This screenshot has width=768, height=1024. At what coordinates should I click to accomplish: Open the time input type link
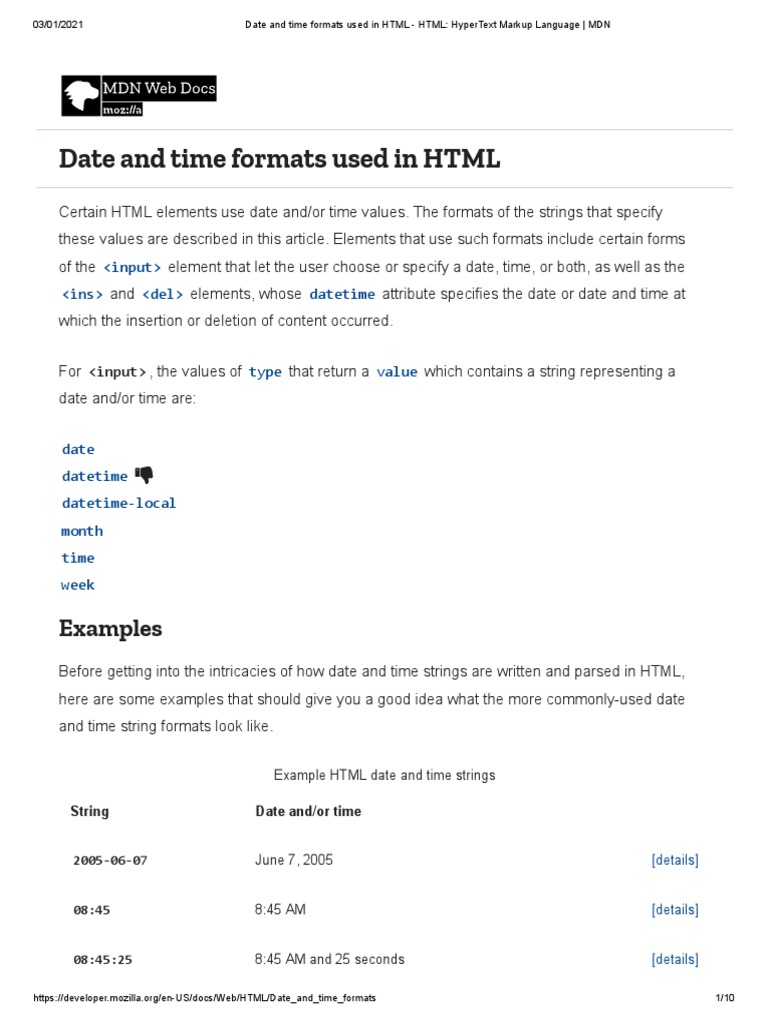point(78,557)
